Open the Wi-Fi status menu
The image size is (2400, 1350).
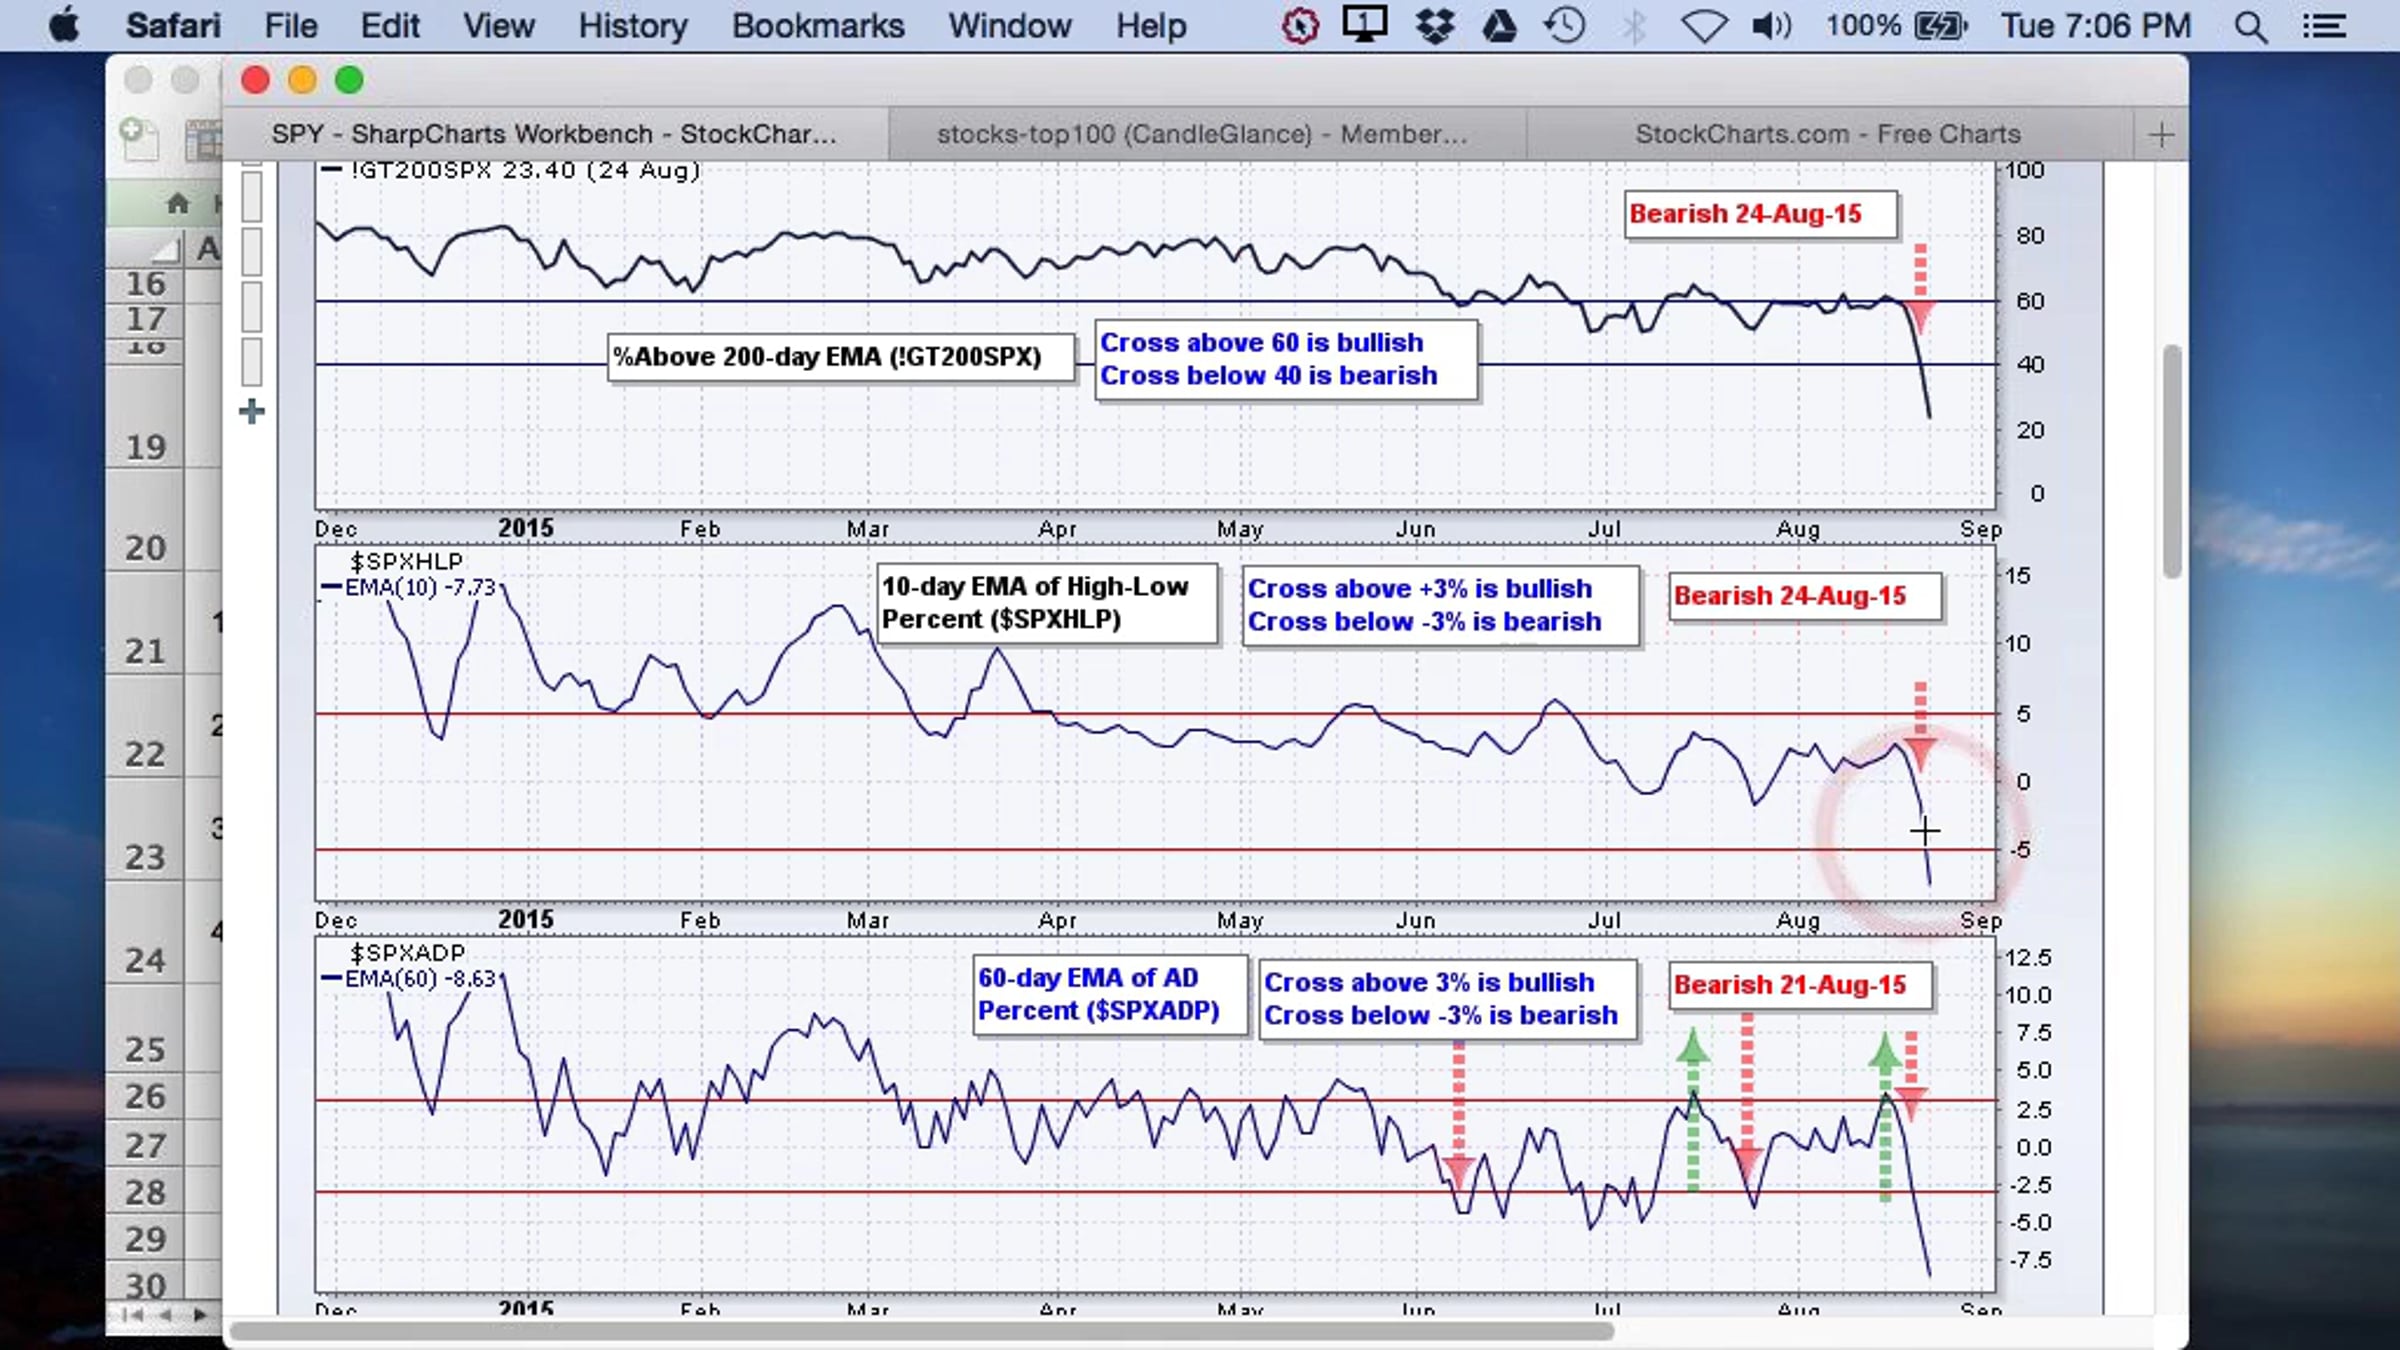pyautogui.click(x=1703, y=26)
